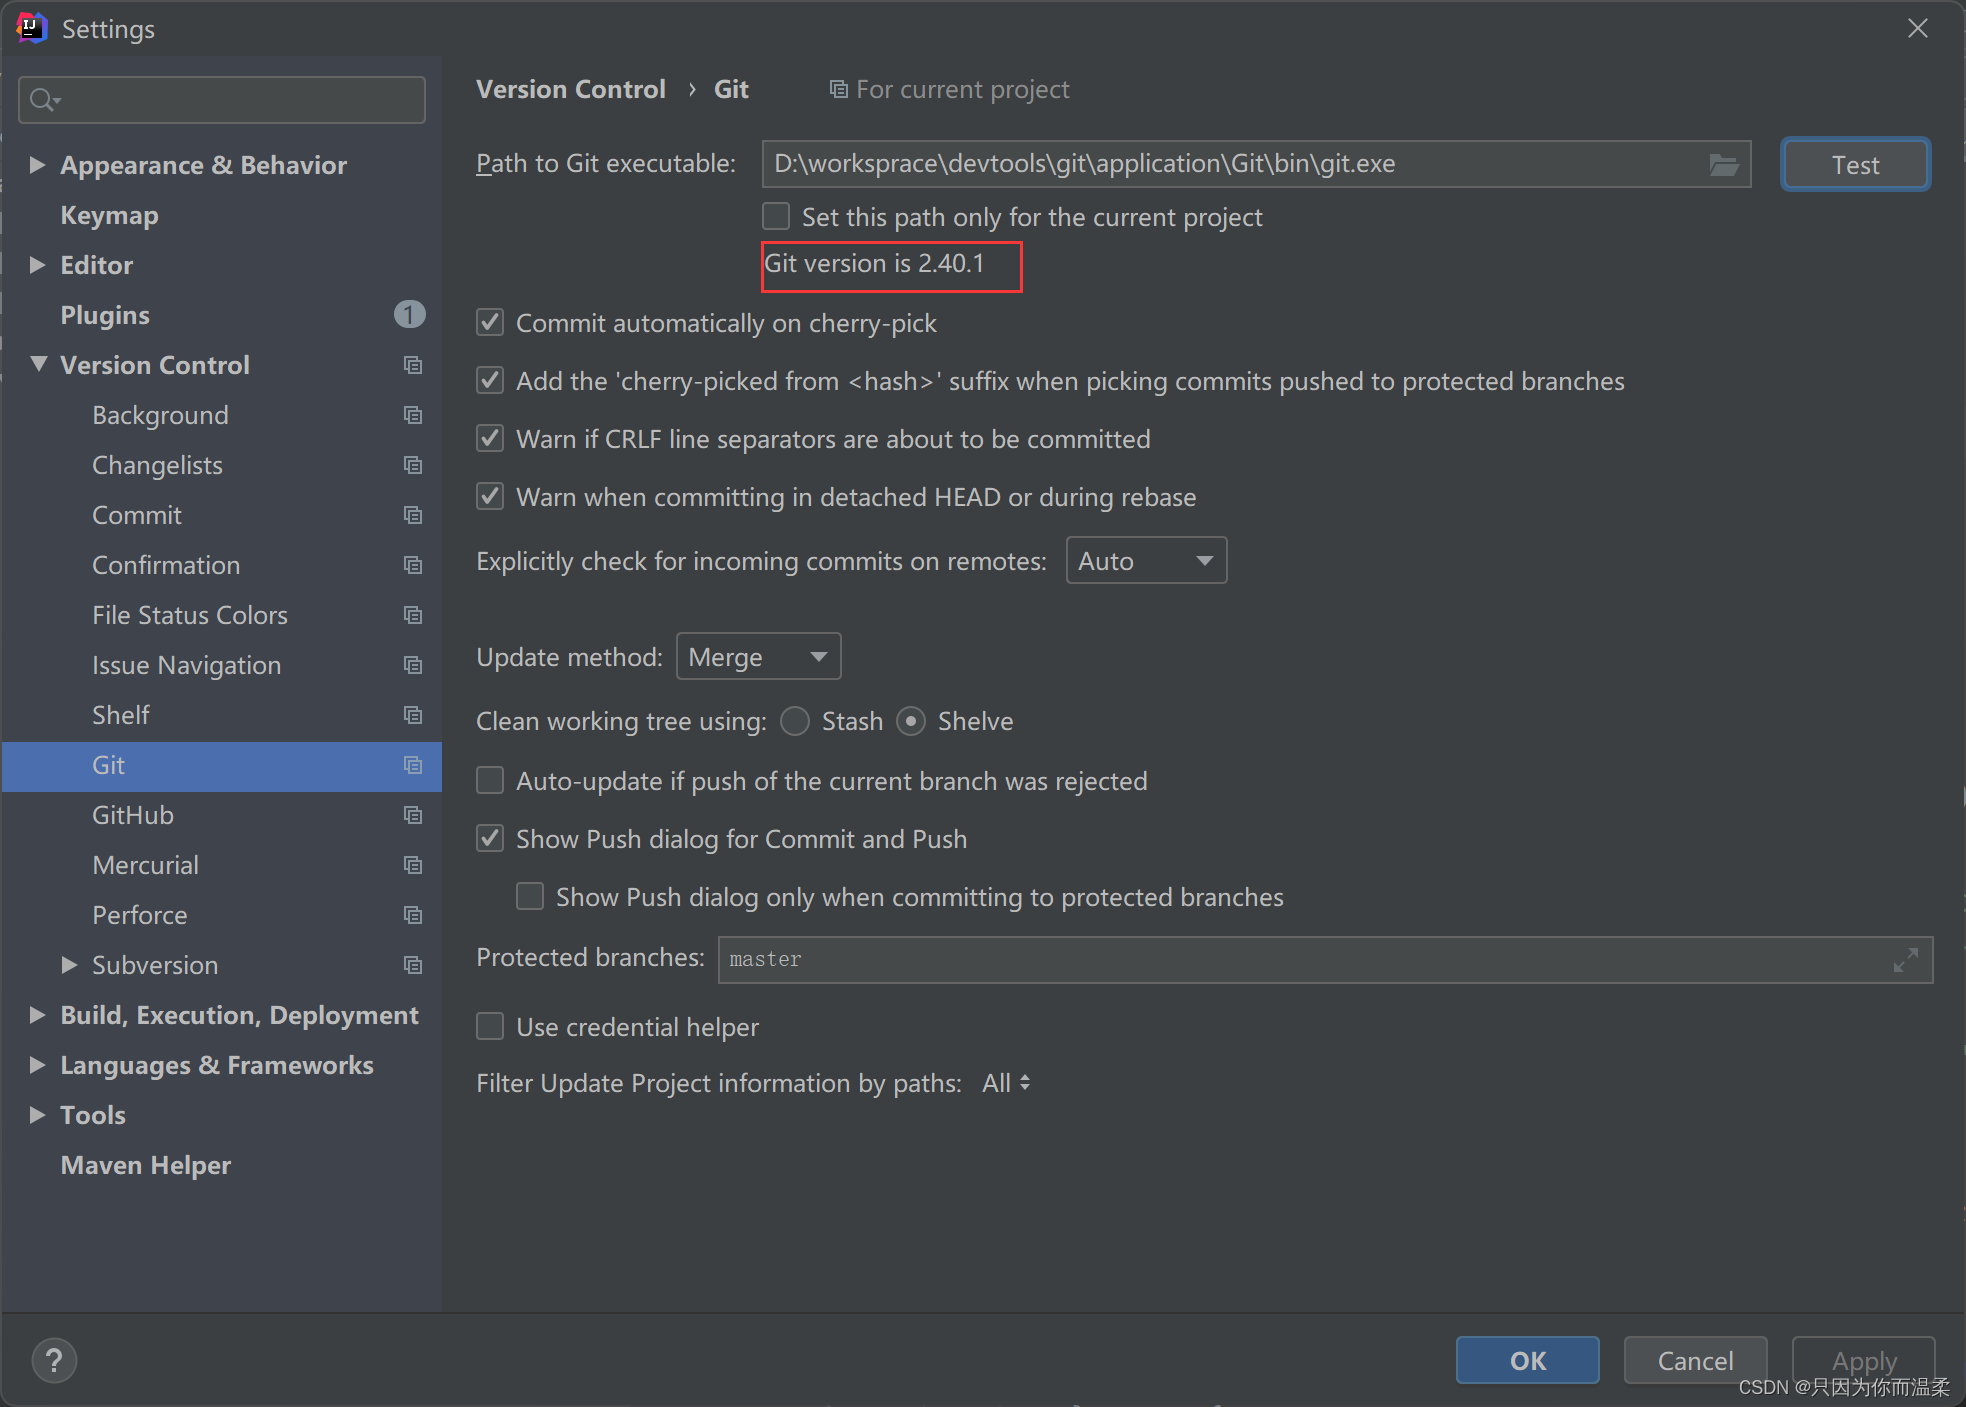Click the Protected branches input field

pyautogui.click(x=1300, y=960)
